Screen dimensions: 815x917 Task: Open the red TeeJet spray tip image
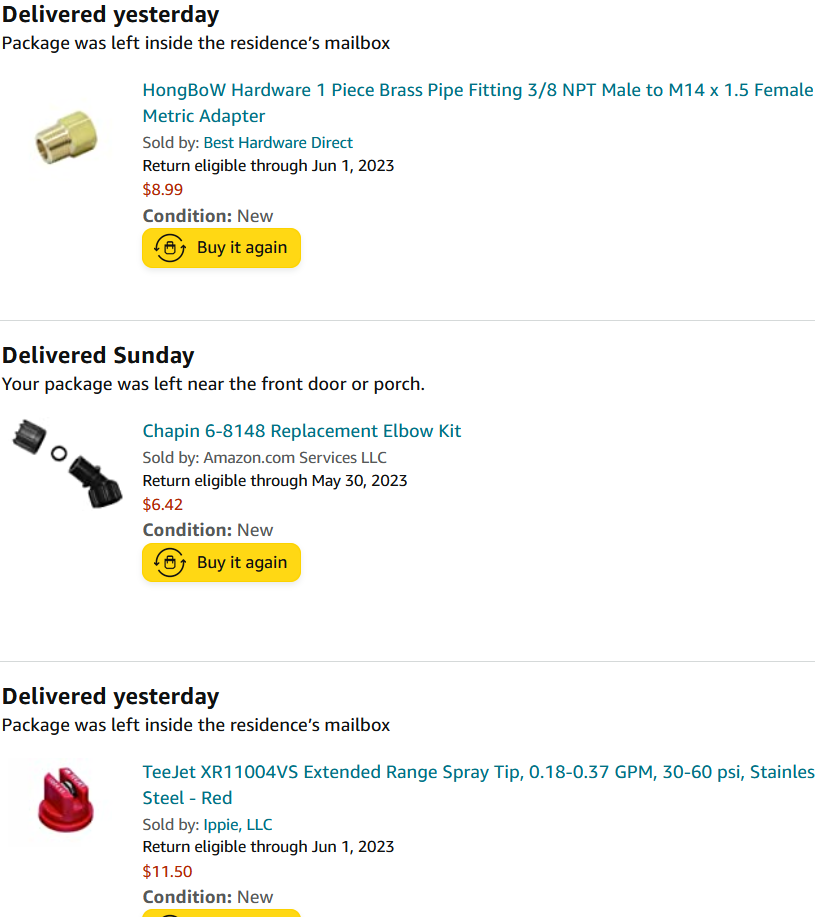click(65, 799)
